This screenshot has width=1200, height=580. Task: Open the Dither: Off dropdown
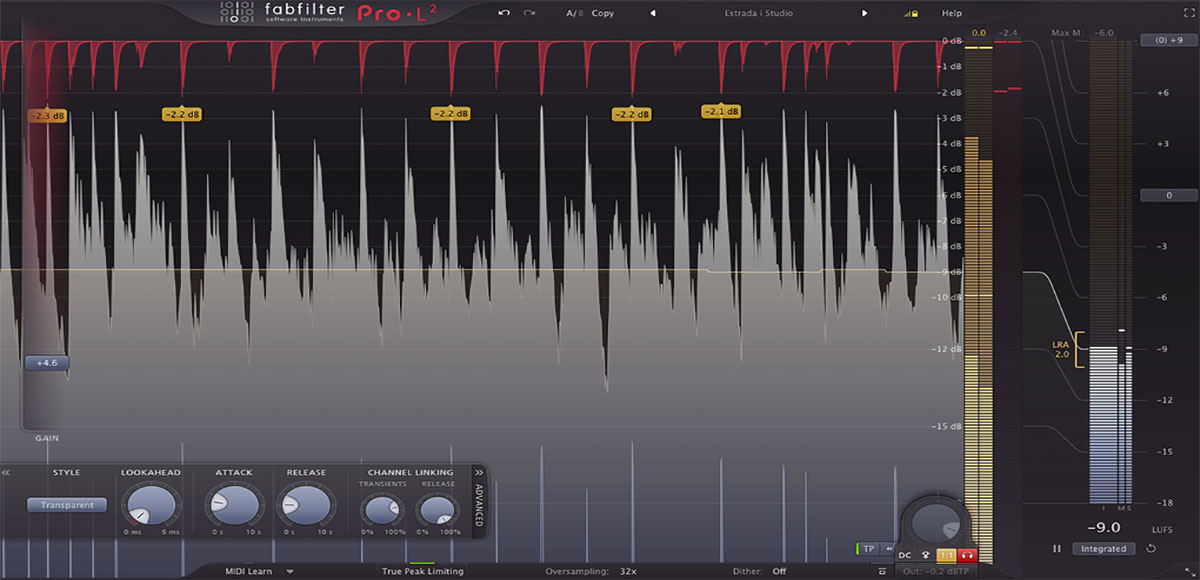tap(765, 571)
